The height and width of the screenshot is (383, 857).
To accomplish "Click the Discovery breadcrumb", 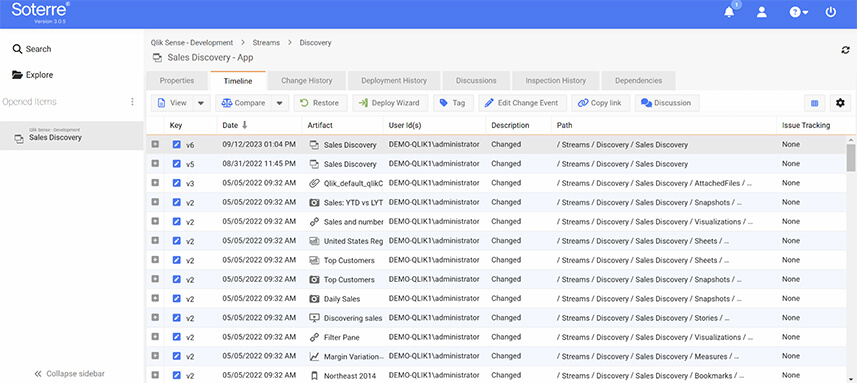I will pyautogui.click(x=315, y=42).
